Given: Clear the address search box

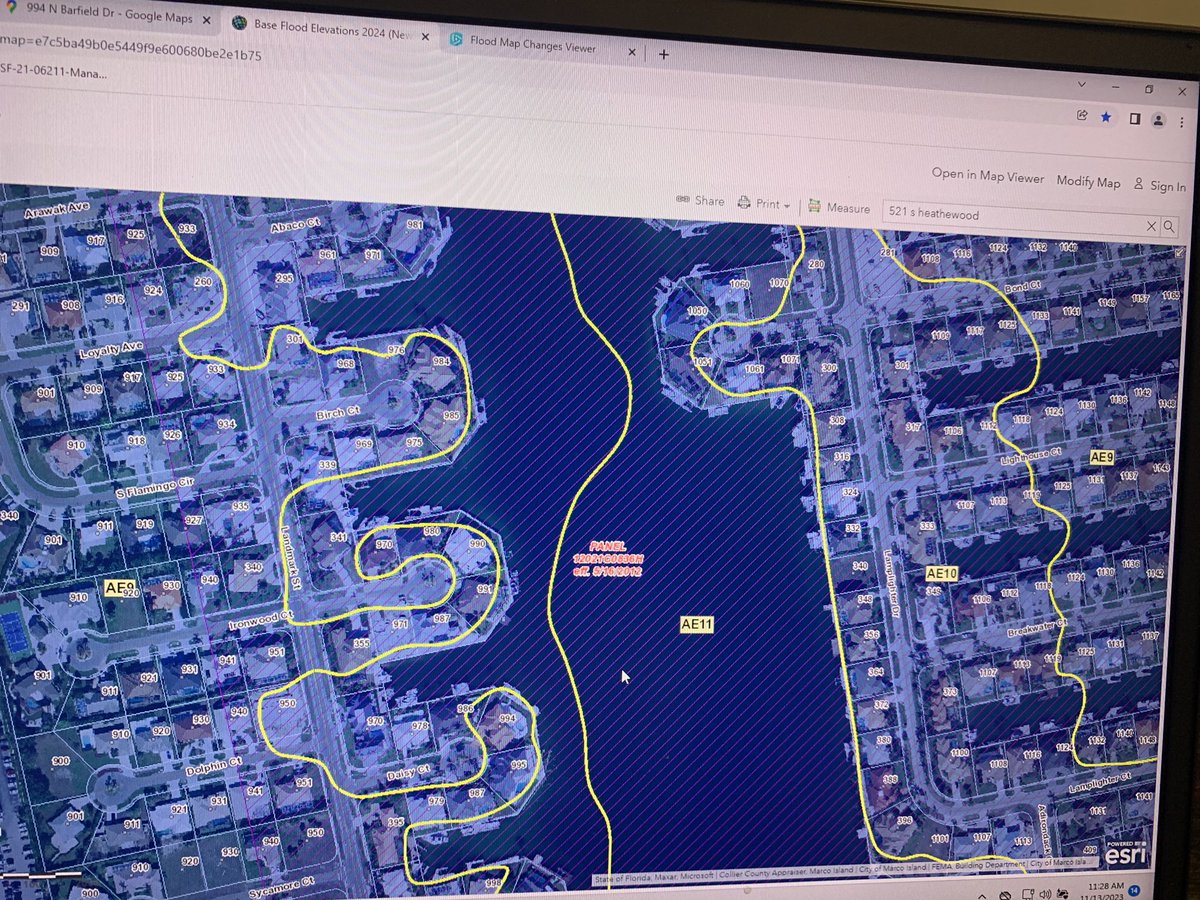Looking at the screenshot, I should click(x=1152, y=226).
